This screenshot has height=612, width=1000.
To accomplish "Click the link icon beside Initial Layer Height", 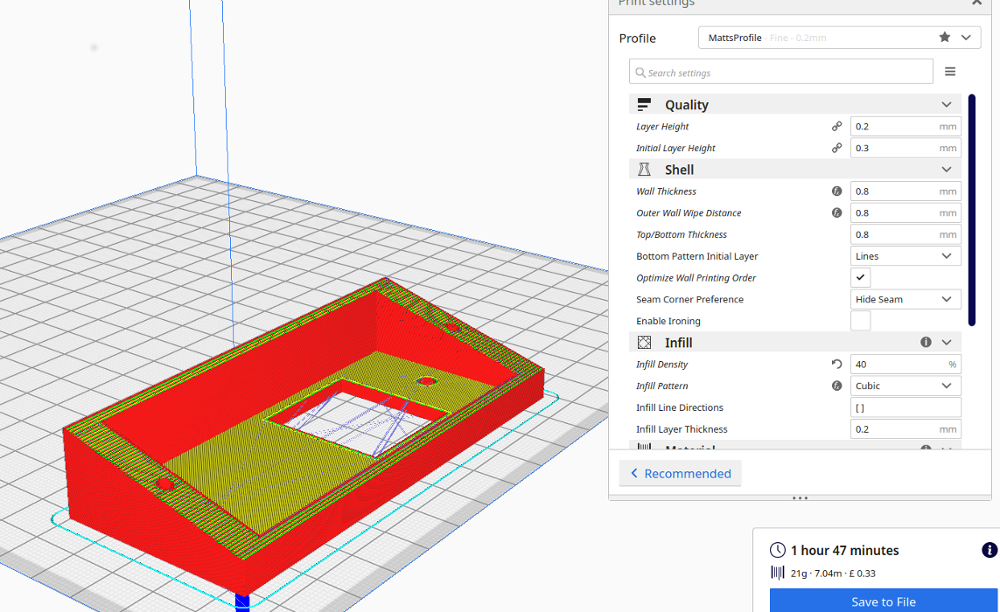I will [837, 148].
